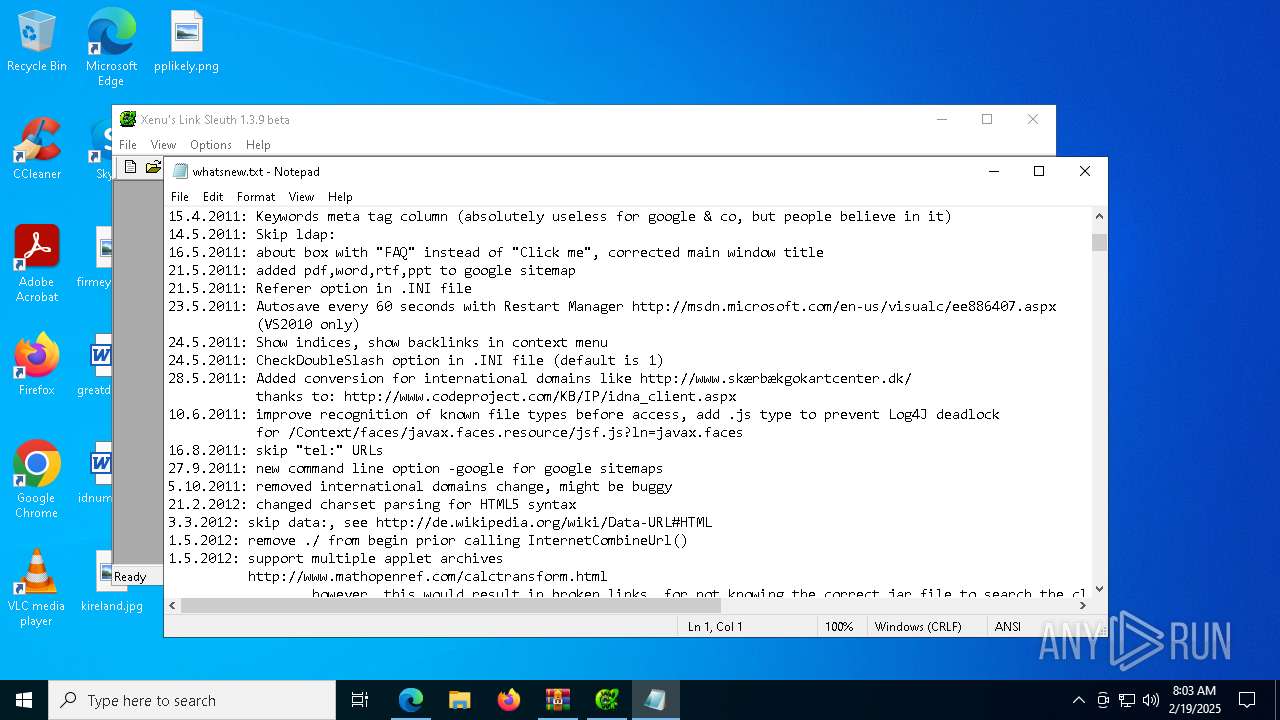The image size is (1280, 720).
Task: Click the Notepad taskbar button
Action: (x=656, y=700)
